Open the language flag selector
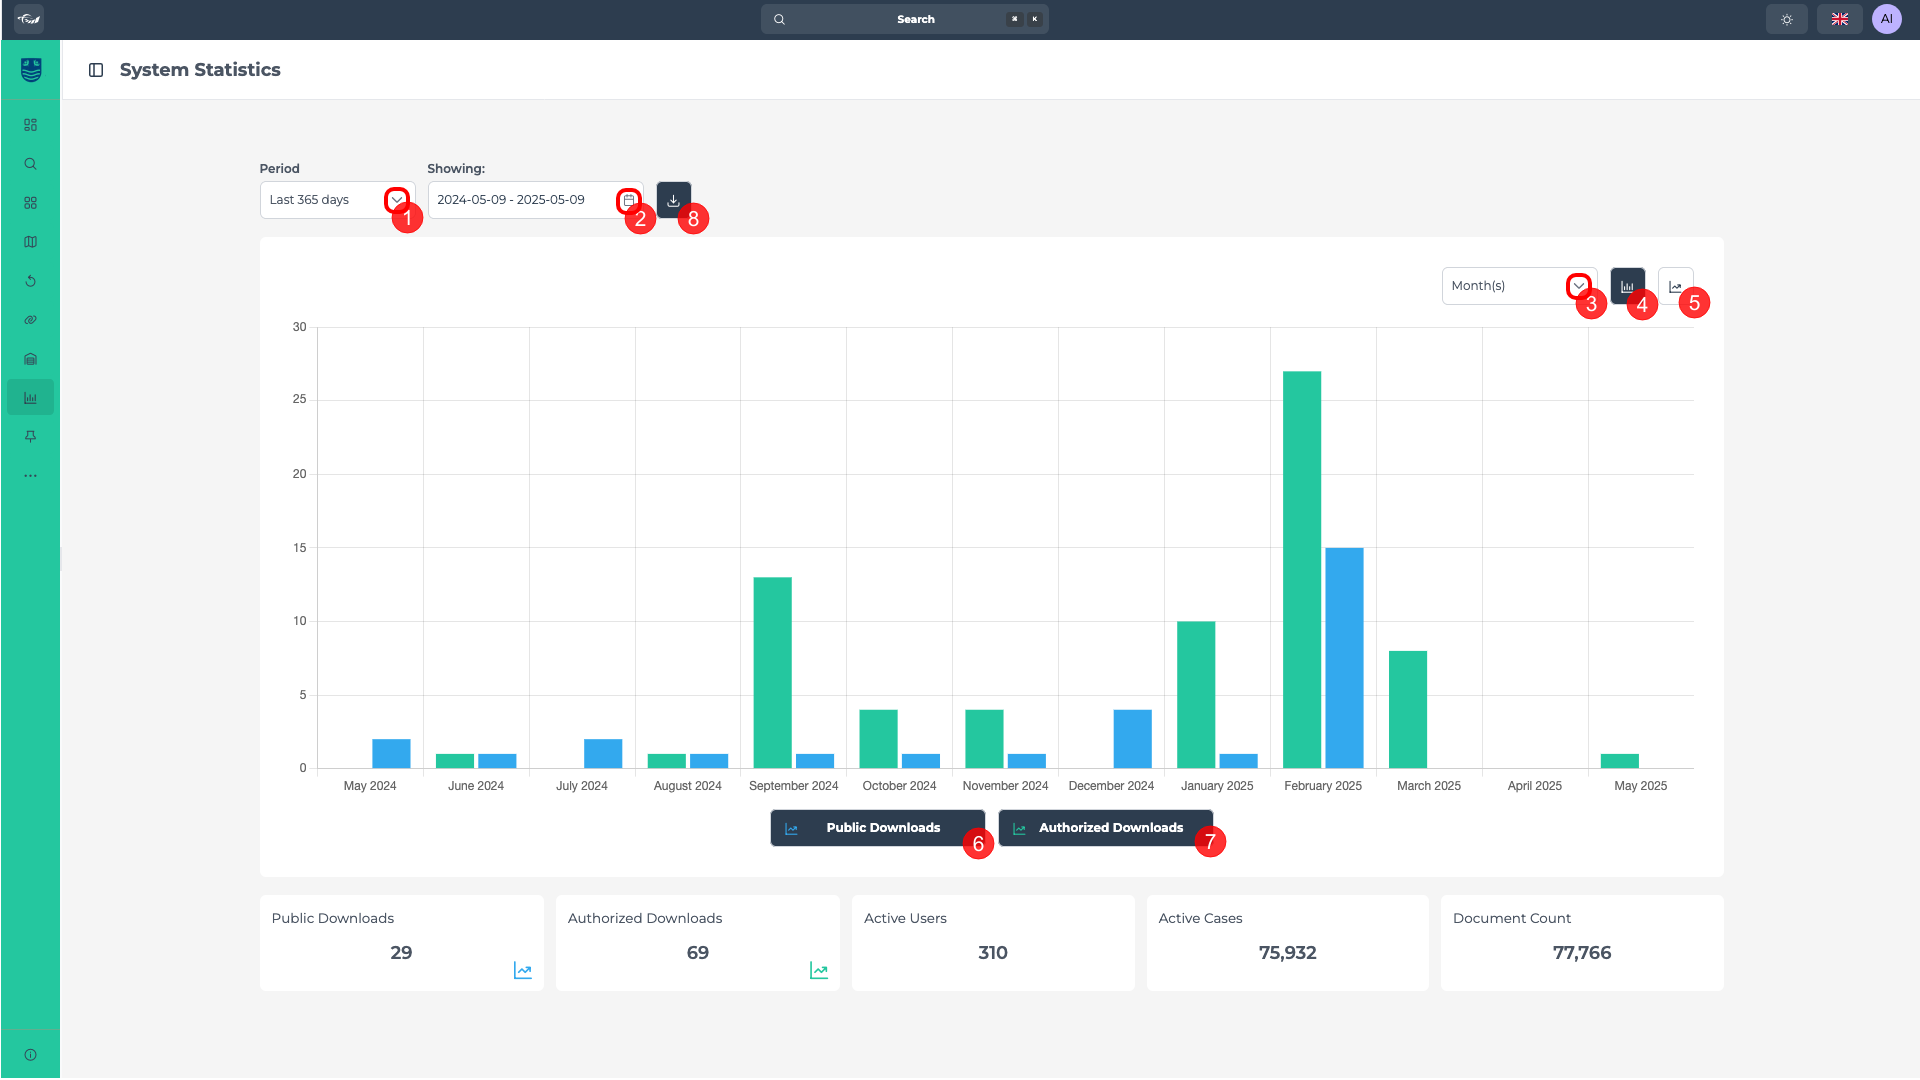The height and width of the screenshot is (1080, 1920). tap(1839, 19)
